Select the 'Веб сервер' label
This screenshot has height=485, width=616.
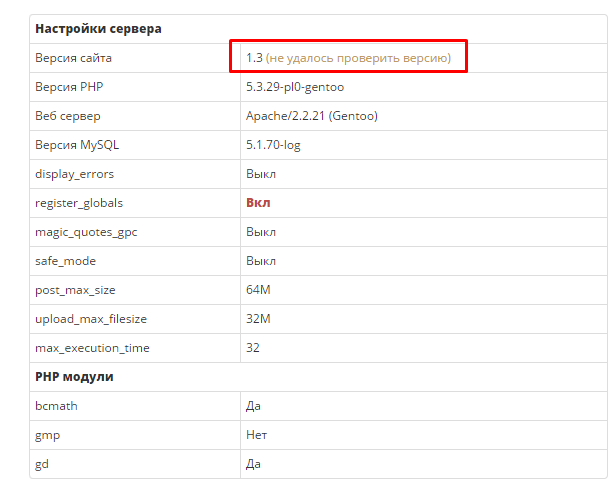(x=68, y=116)
